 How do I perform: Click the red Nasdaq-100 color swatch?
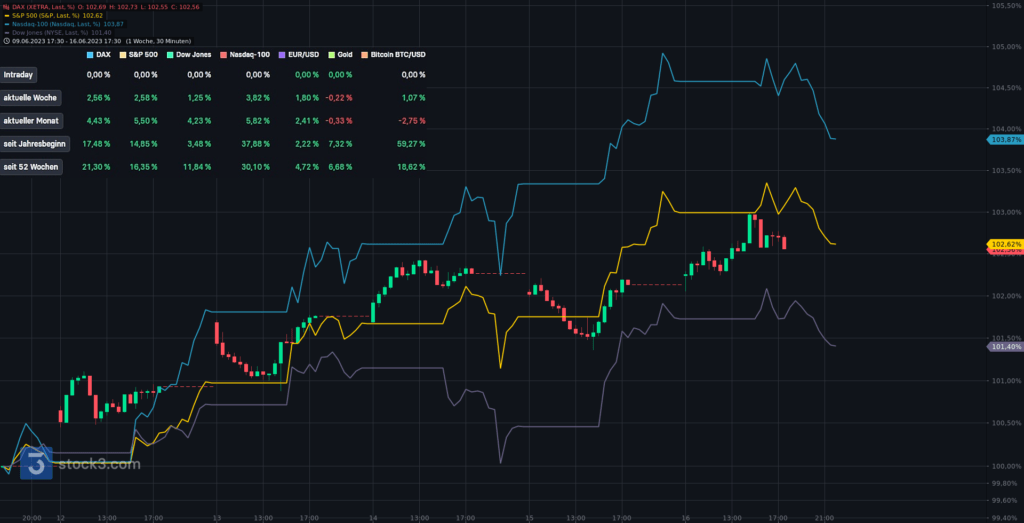pos(223,53)
